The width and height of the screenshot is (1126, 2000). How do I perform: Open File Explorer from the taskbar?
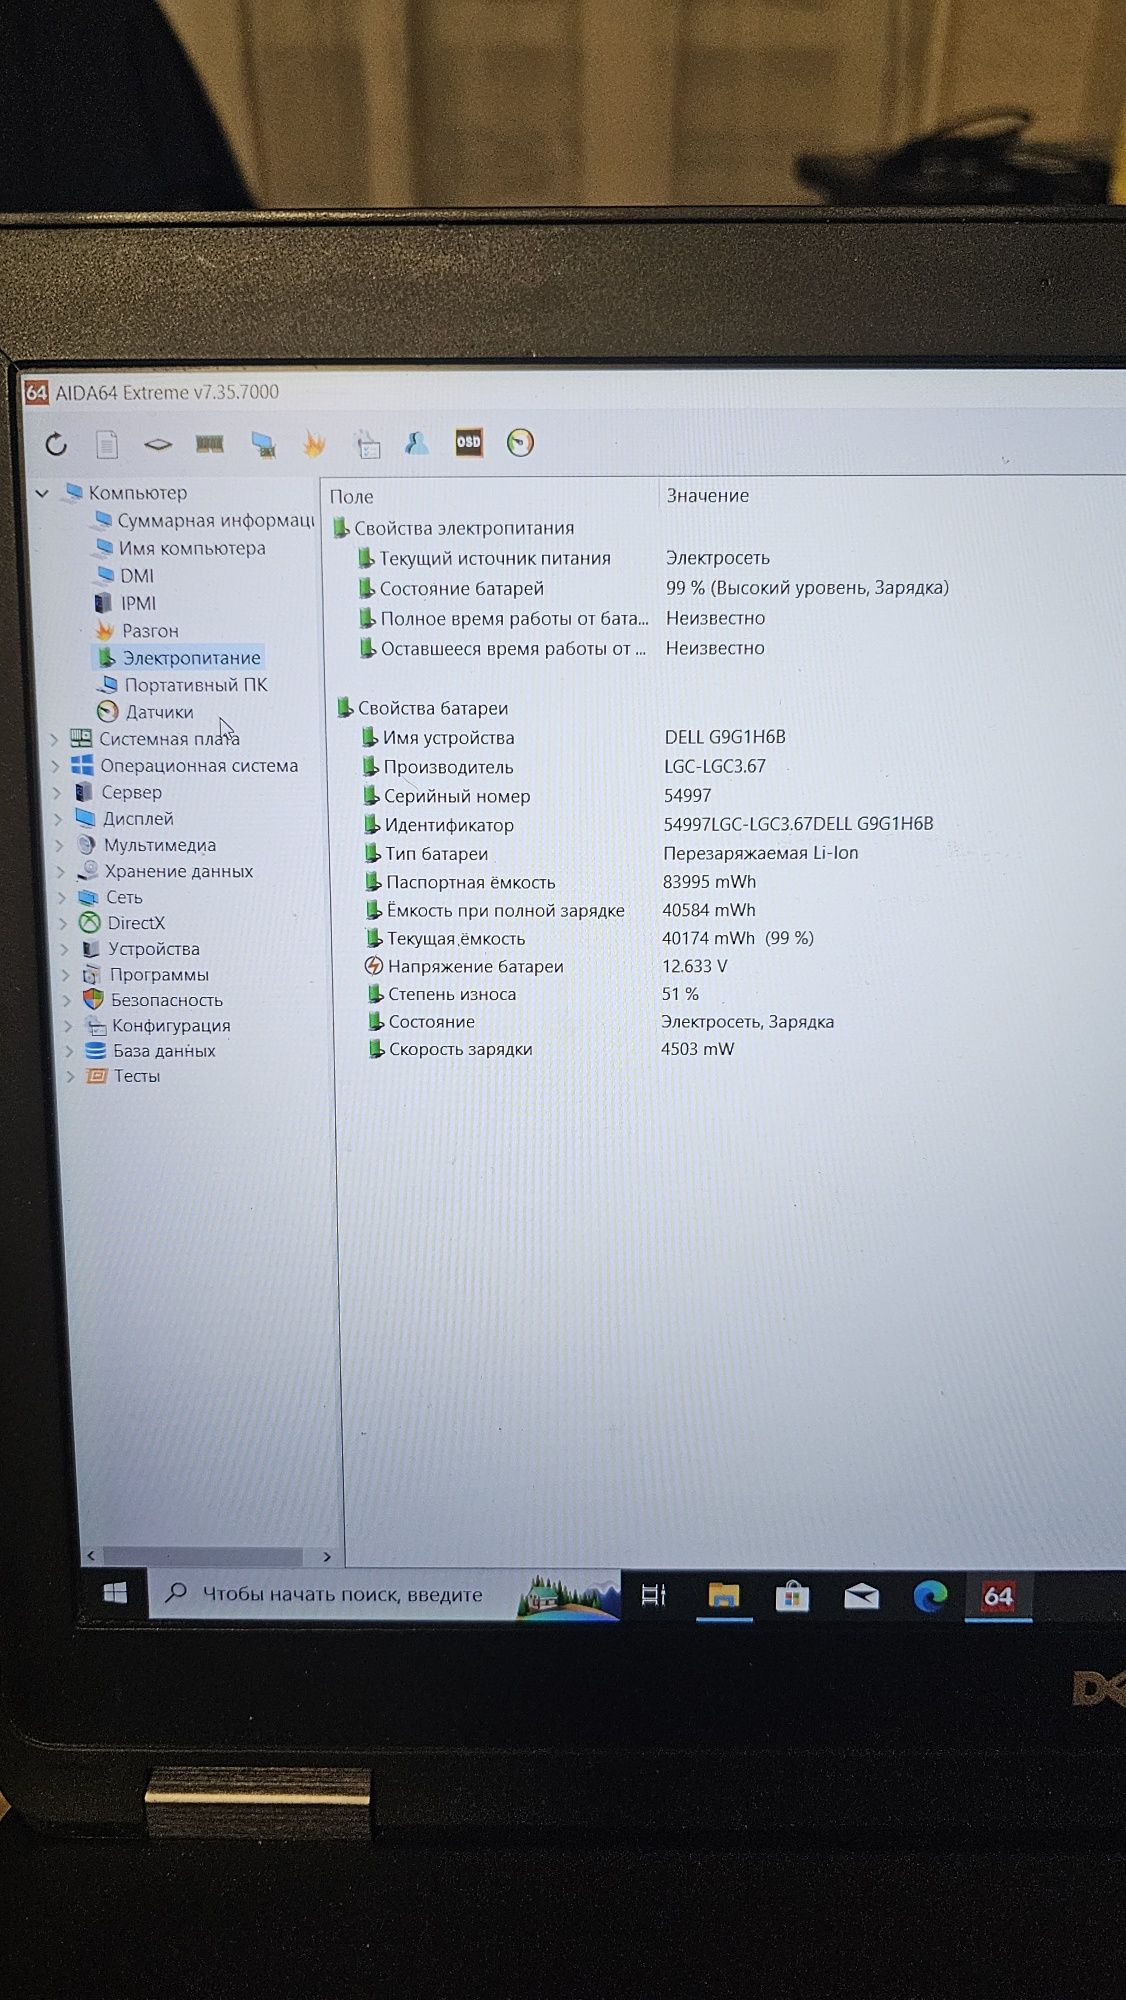point(724,1595)
